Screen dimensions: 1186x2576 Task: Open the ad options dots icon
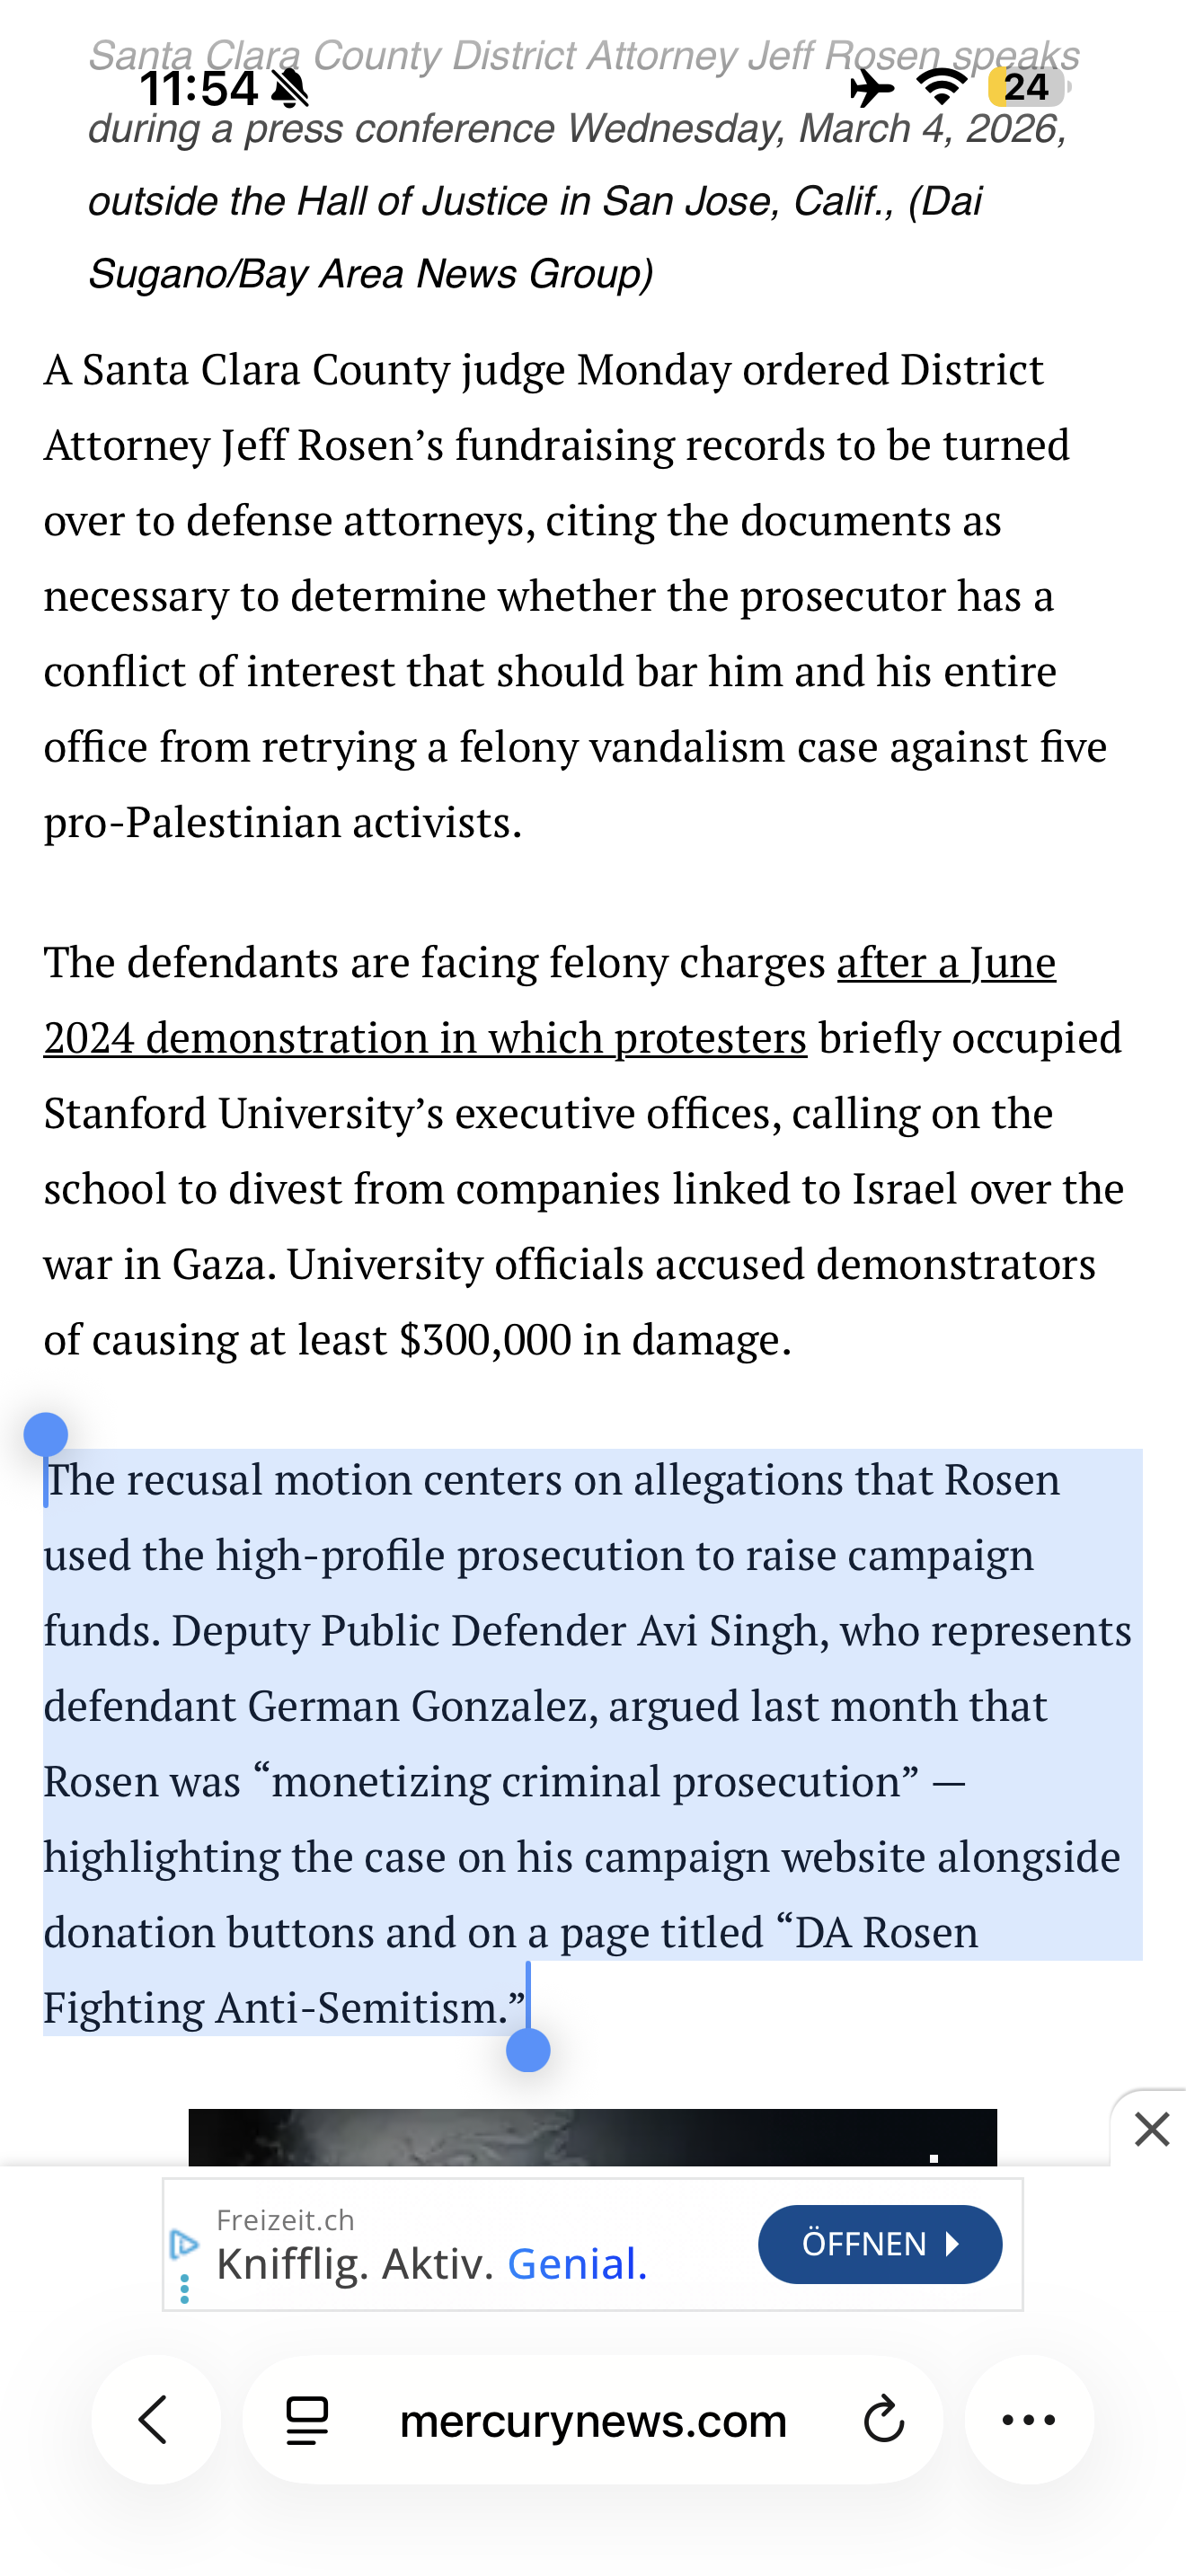184,2289
